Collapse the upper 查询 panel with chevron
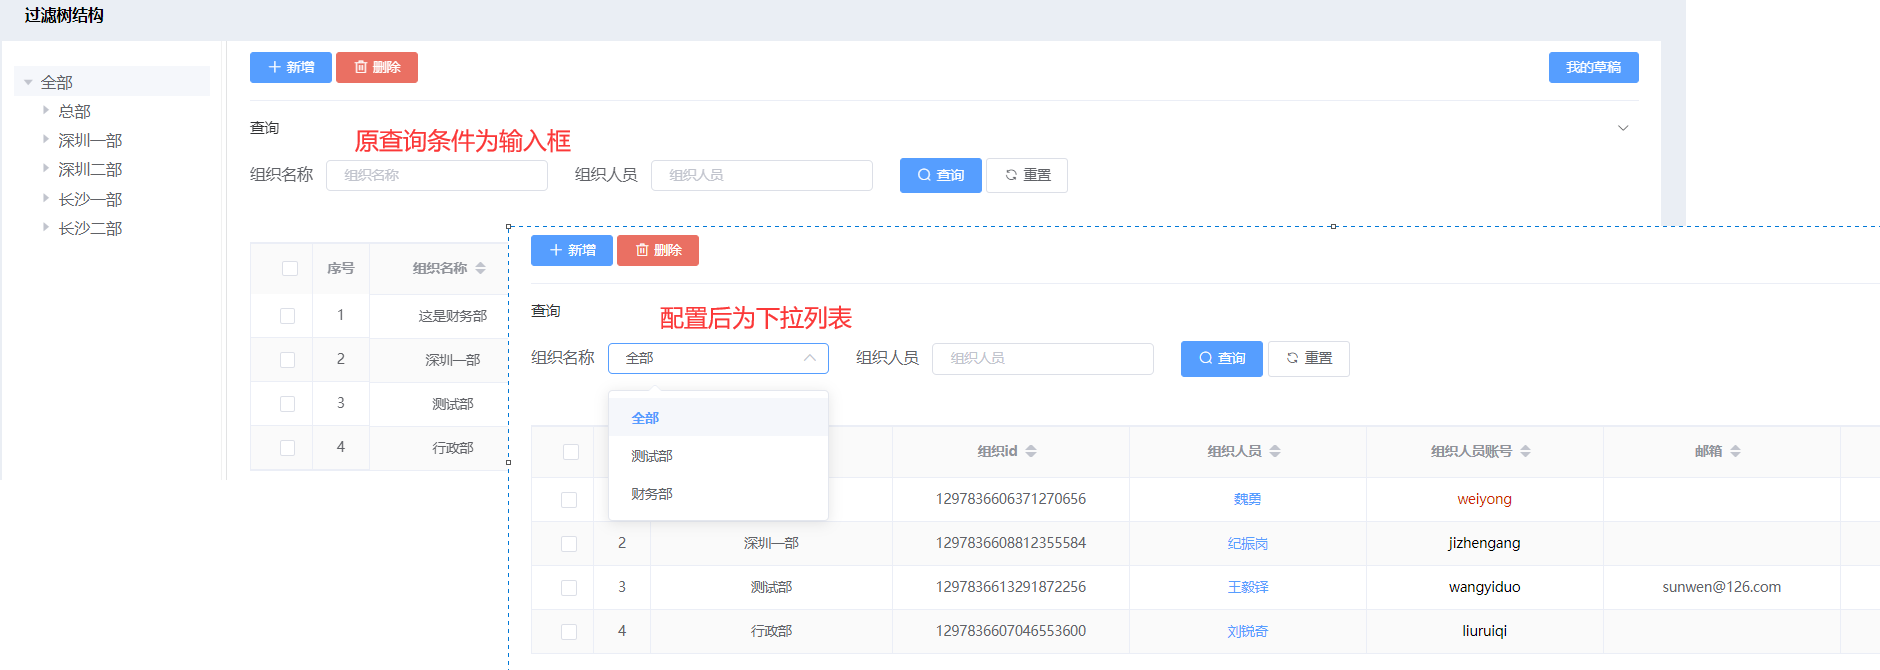This screenshot has width=1880, height=670. 1623,128
